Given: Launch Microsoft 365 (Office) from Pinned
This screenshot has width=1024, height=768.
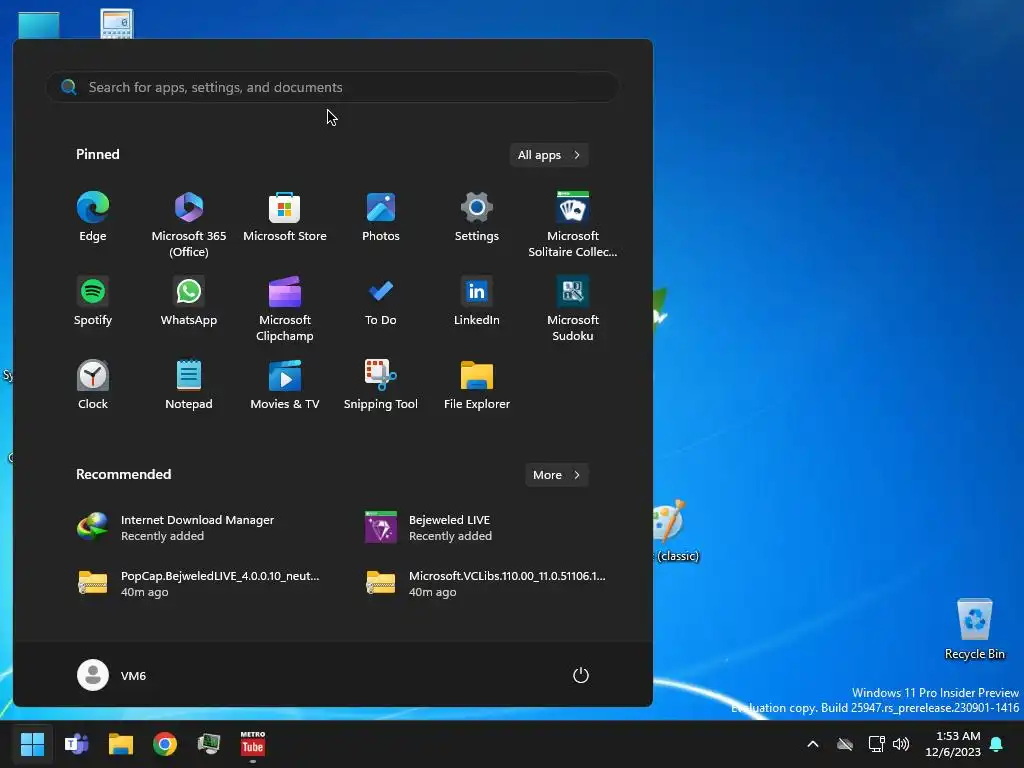Looking at the screenshot, I should 189,224.
